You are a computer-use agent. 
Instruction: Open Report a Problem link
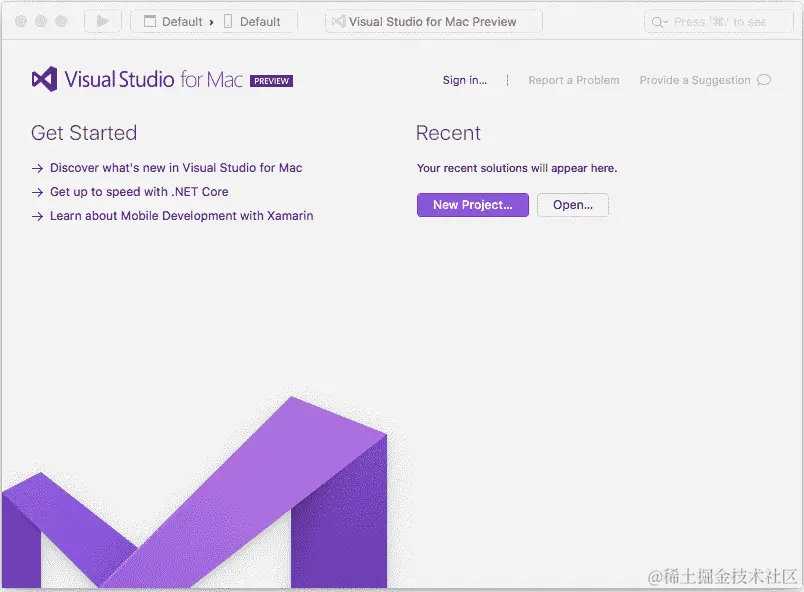(574, 80)
